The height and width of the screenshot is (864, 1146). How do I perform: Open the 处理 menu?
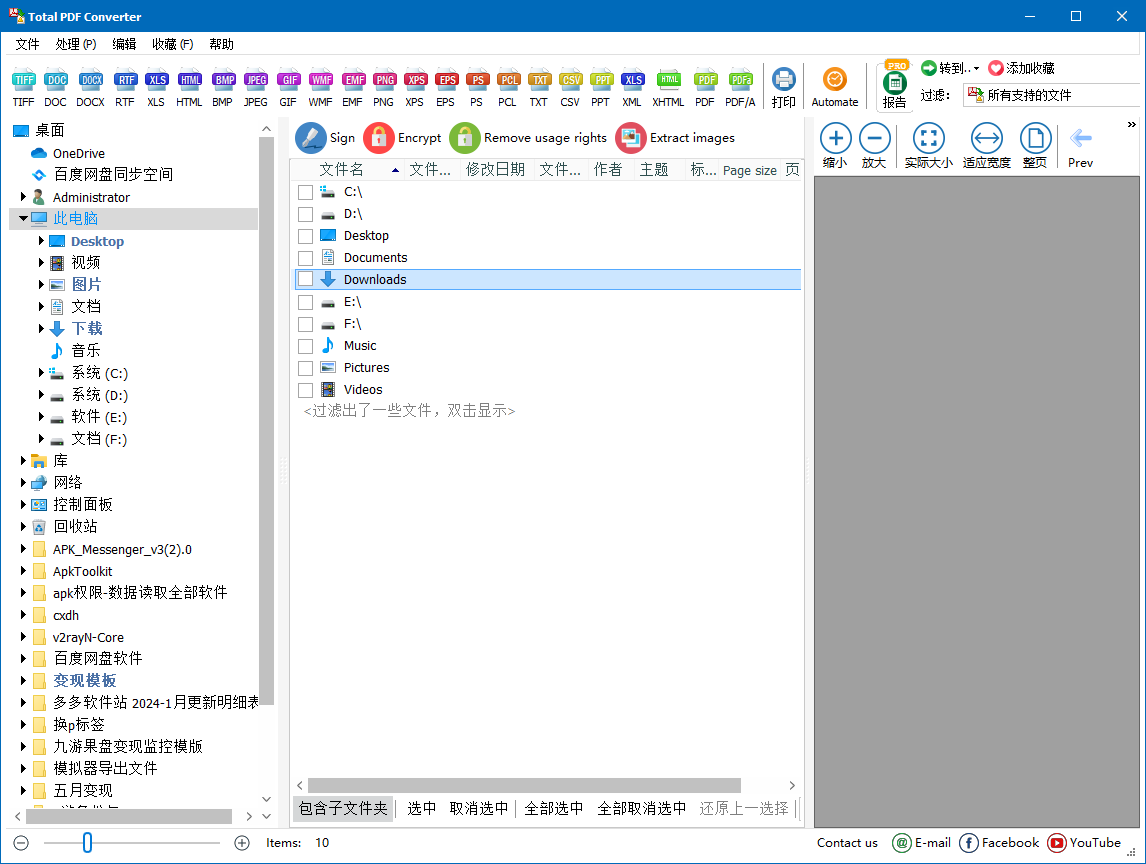pos(76,44)
